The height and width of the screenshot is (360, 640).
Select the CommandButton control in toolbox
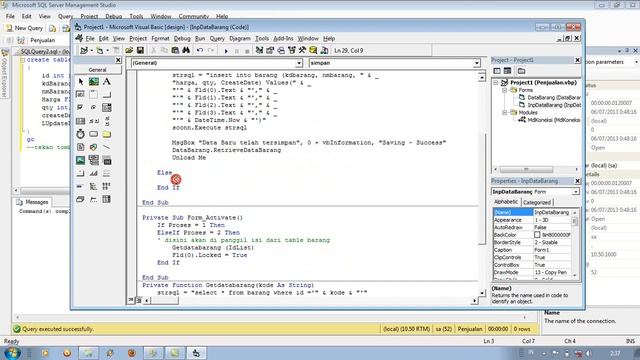click(x=107, y=95)
